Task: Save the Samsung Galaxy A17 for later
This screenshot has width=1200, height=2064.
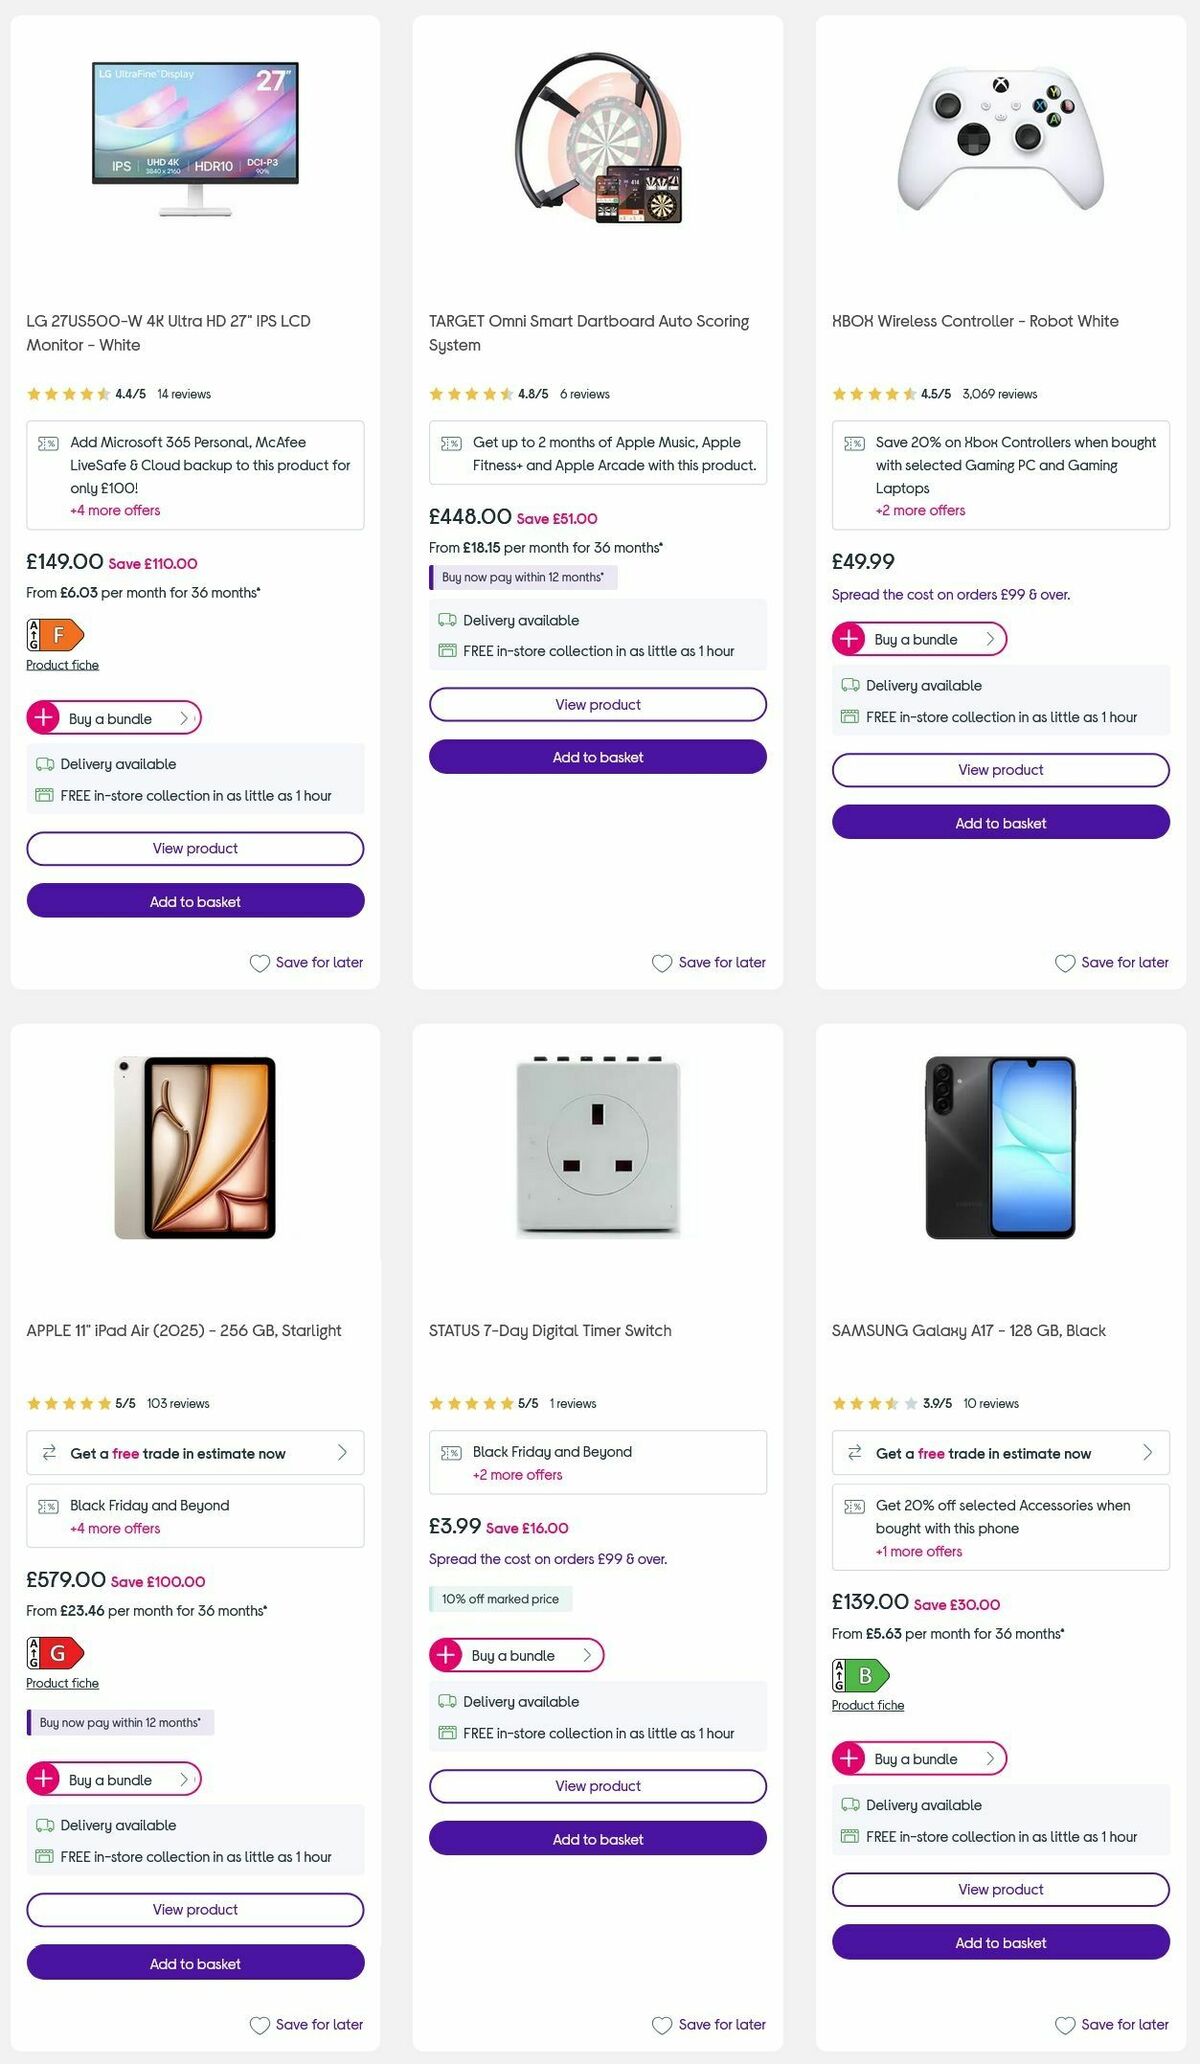Action: tap(1113, 2024)
